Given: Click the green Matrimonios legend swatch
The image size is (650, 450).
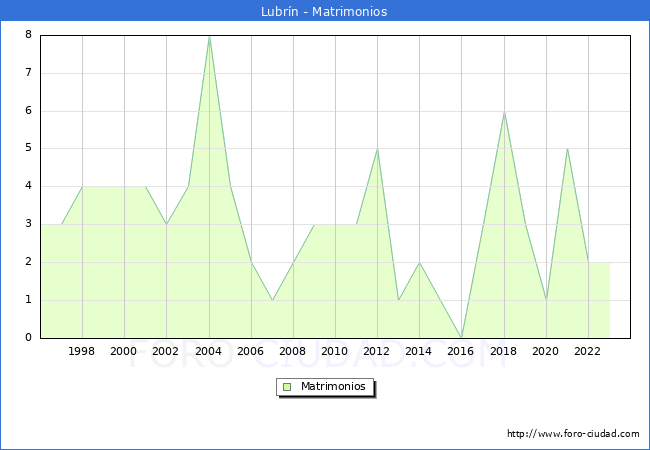Looking at the screenshot, I should click(287, 386).
